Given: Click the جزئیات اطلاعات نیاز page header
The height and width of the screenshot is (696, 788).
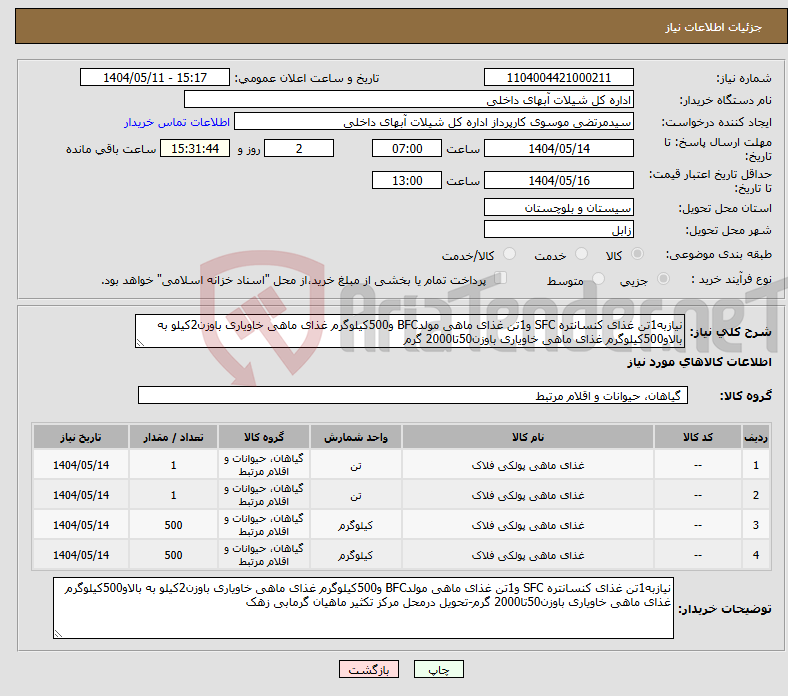Looking at the screenshot, I should (x=714, y=27).
